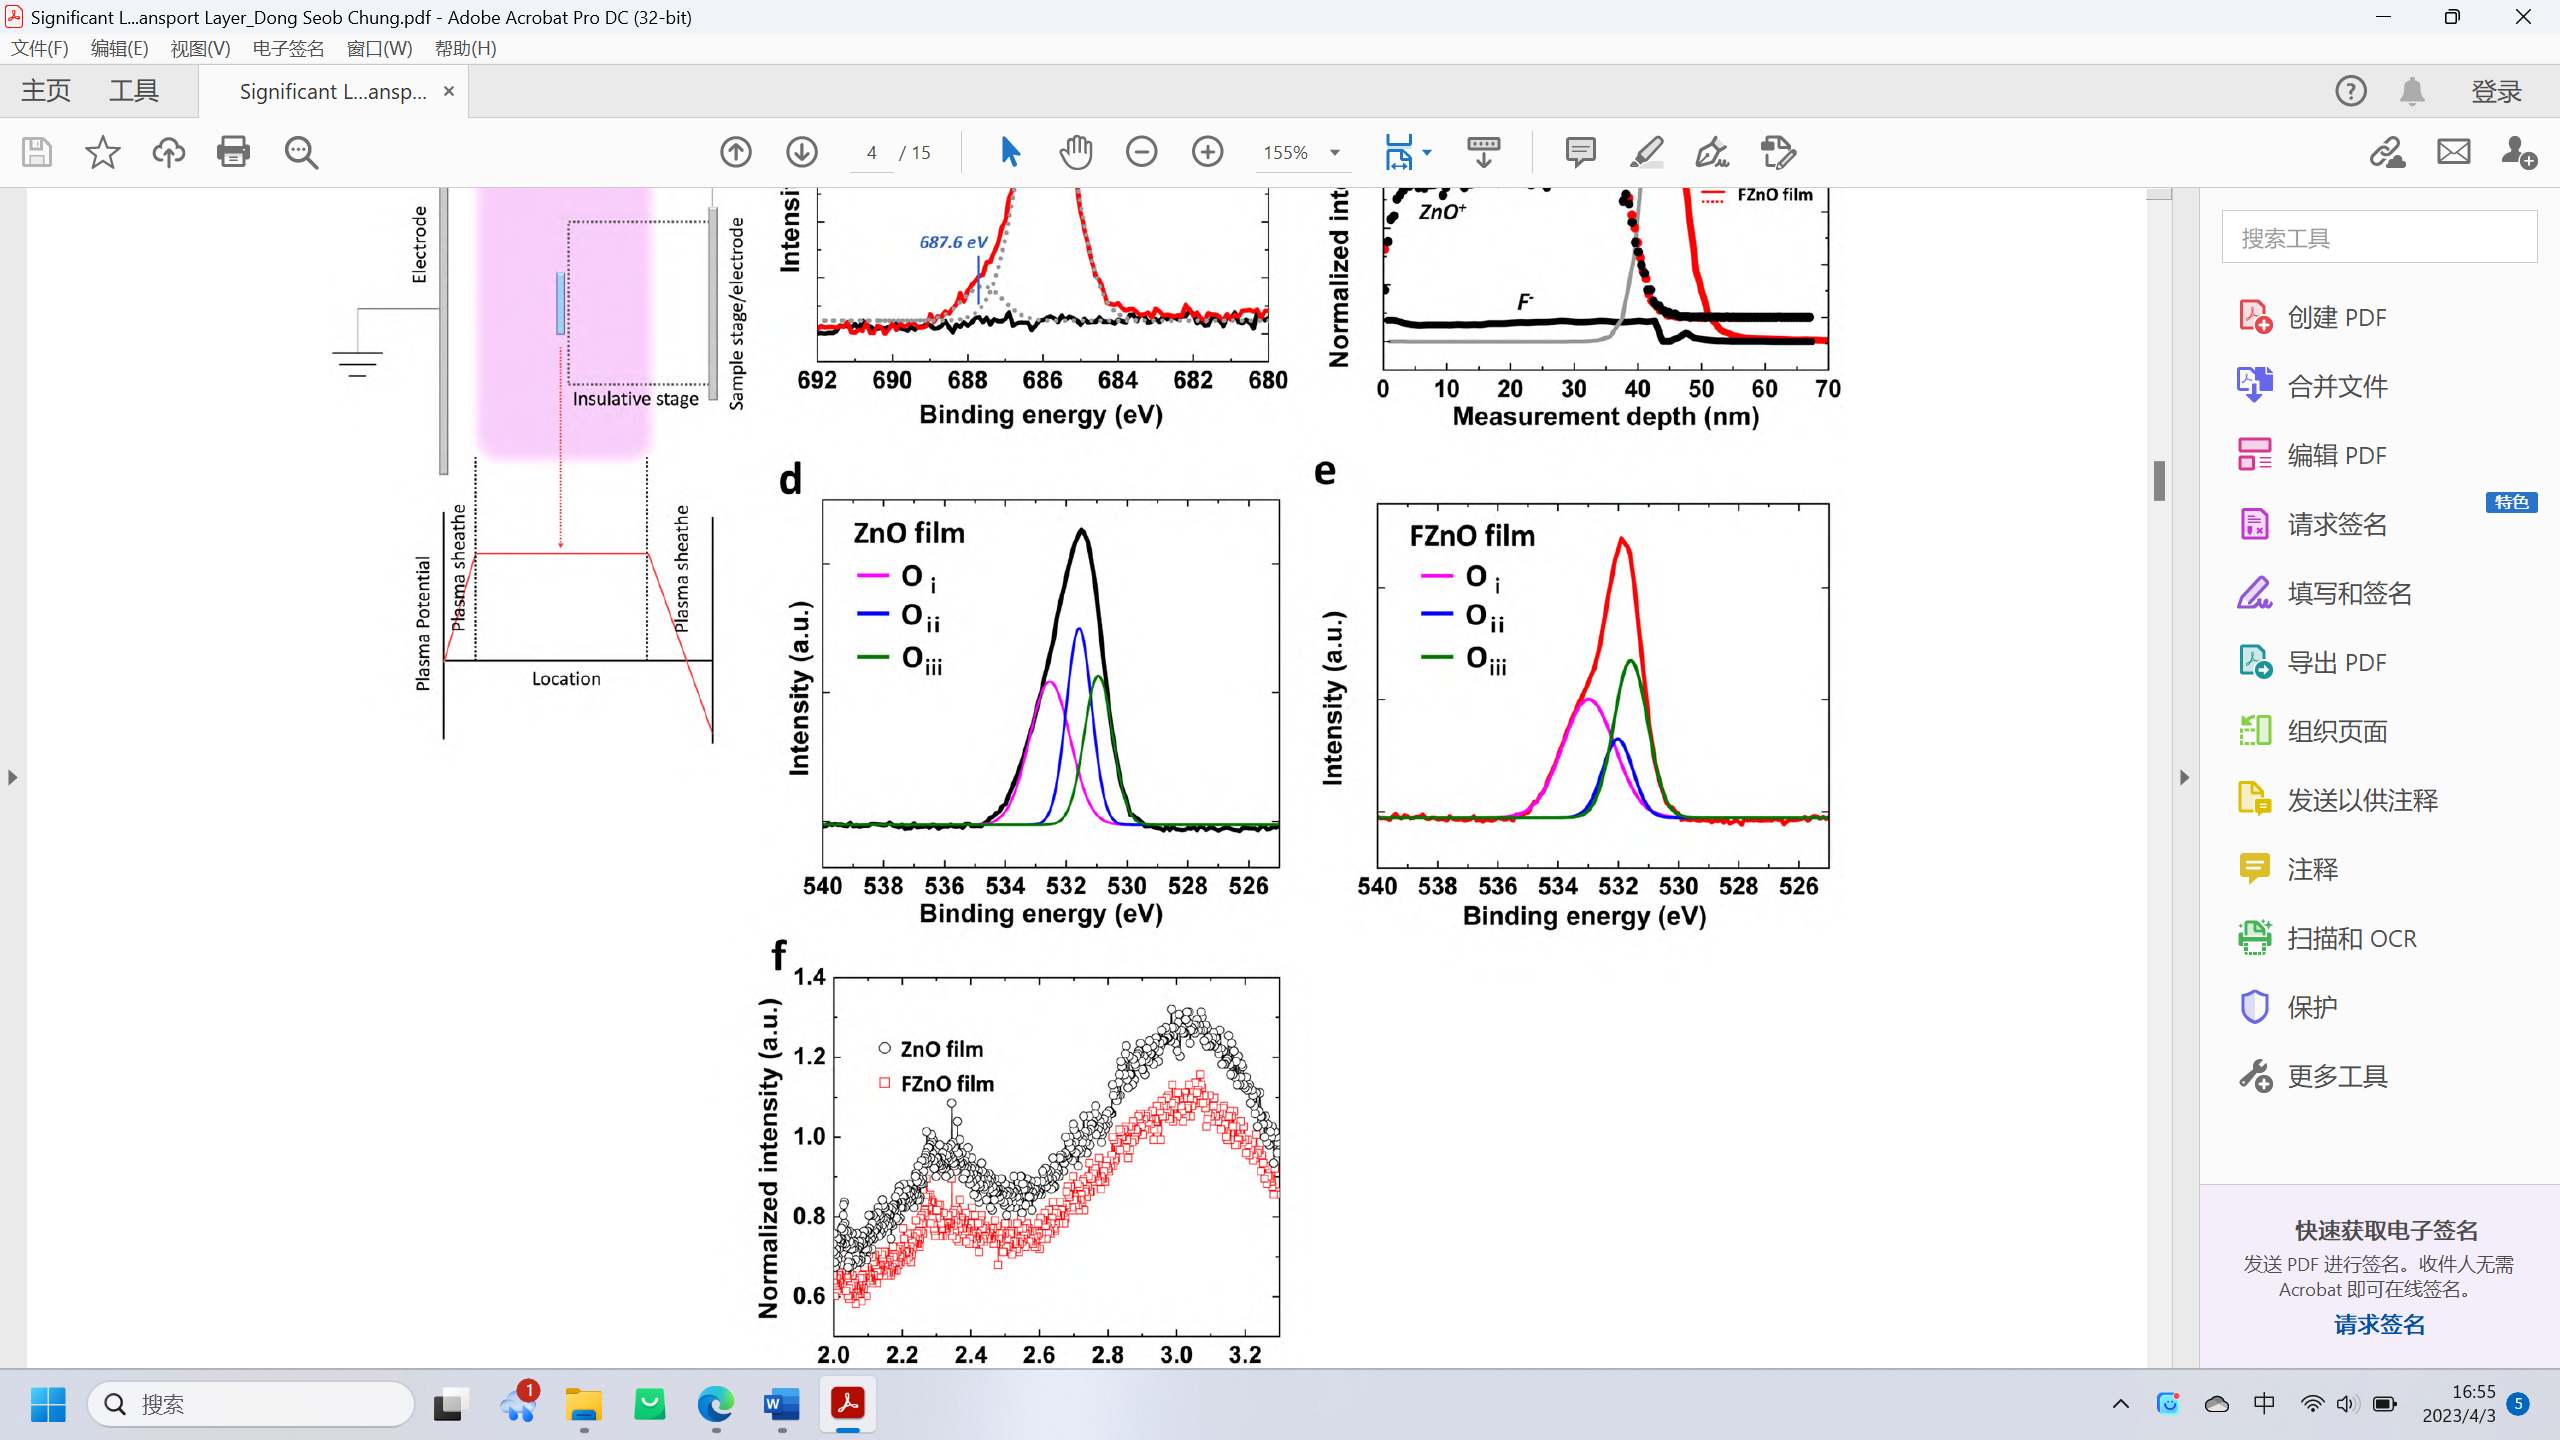Viewport: 2560px width, 1440px height.
Task: Zoom in with the plus button
Action: pyautogui.click(x=1208, y=152)
